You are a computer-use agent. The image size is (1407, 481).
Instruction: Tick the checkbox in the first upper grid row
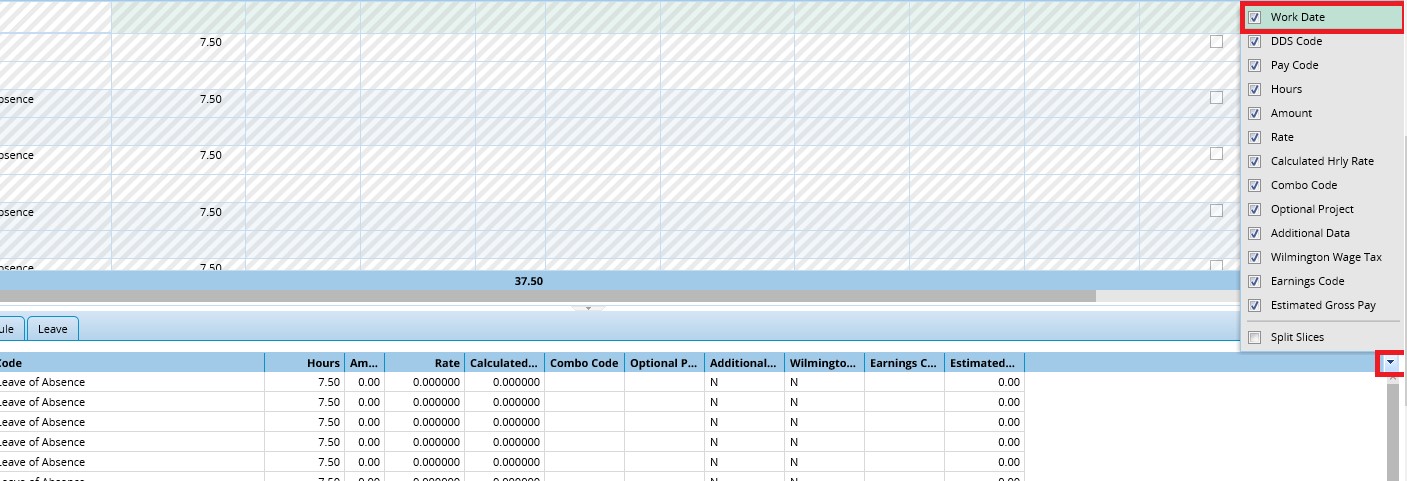[1215, 42]
